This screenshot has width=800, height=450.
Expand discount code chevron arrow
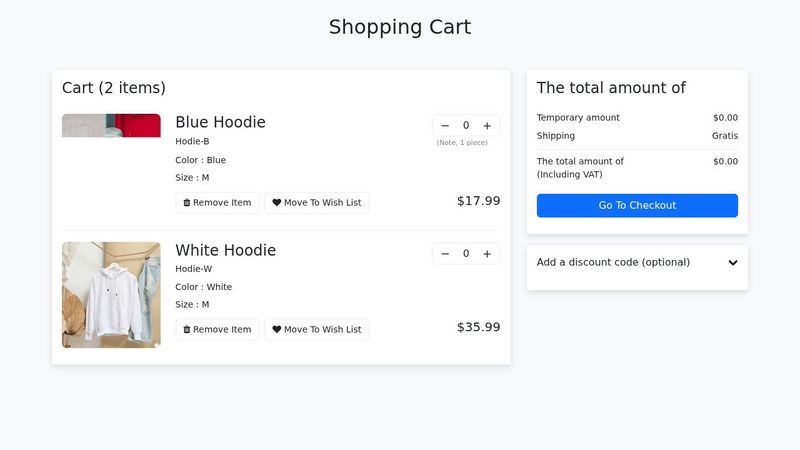point(733,263)
